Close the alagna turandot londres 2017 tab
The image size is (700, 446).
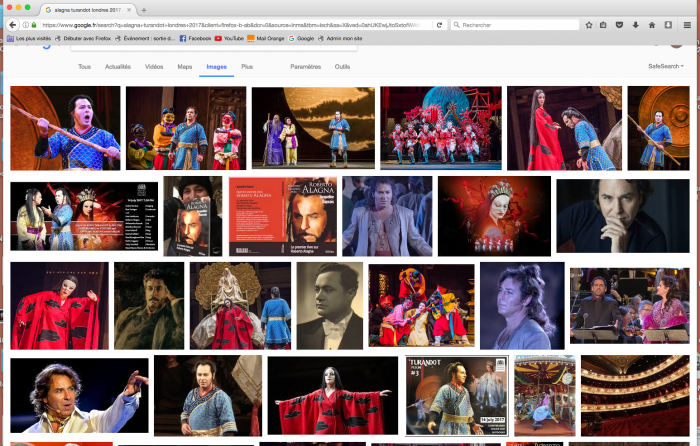129,10
